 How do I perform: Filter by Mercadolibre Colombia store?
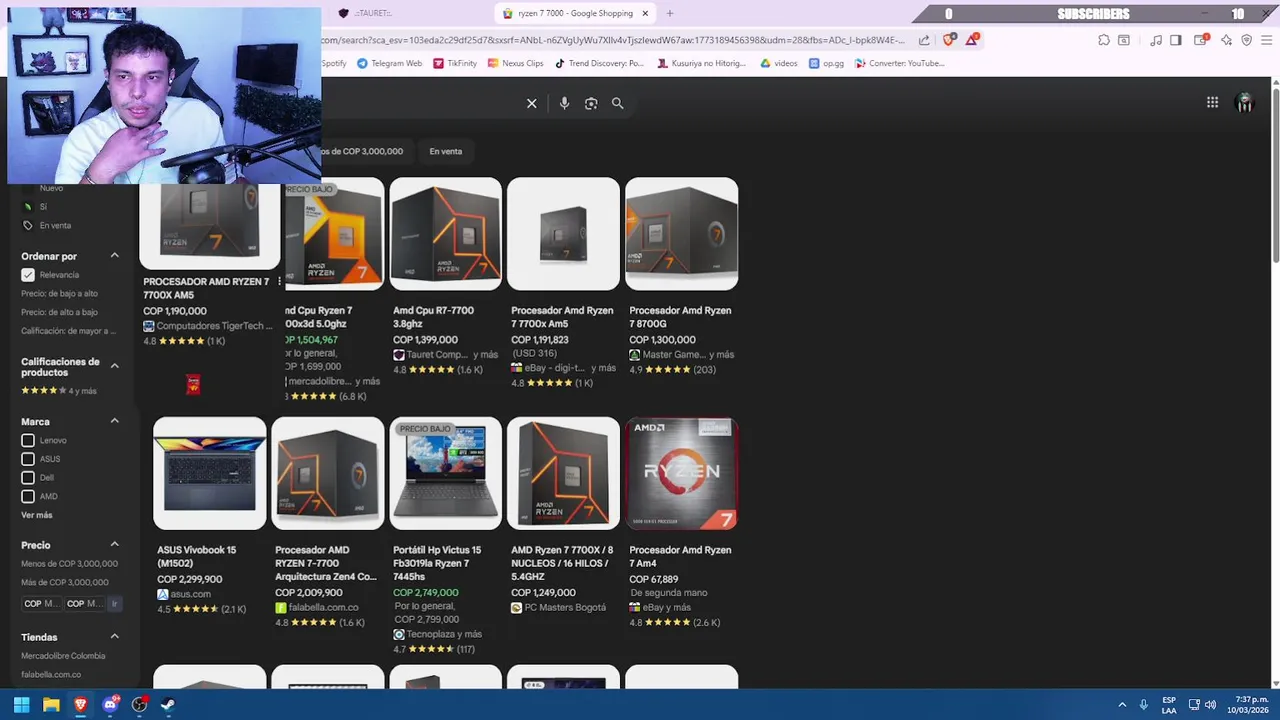pos(63,656)
